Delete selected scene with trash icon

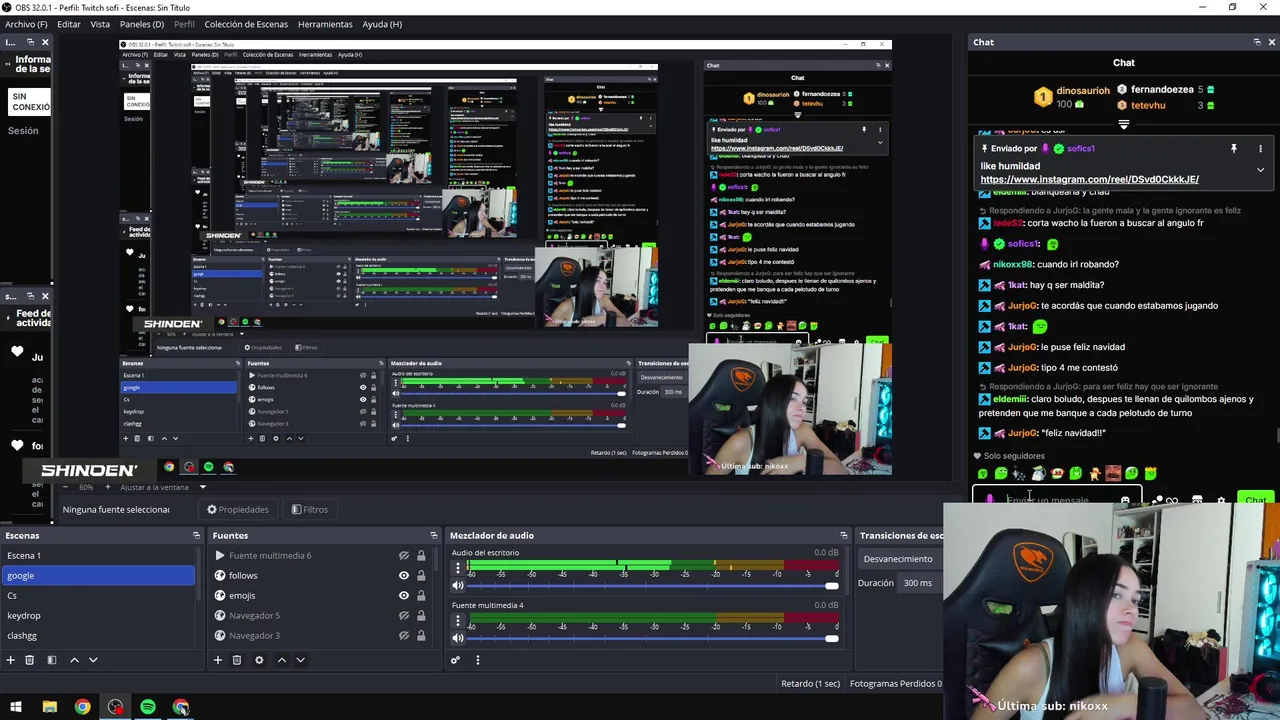click(x=30, y=660)
